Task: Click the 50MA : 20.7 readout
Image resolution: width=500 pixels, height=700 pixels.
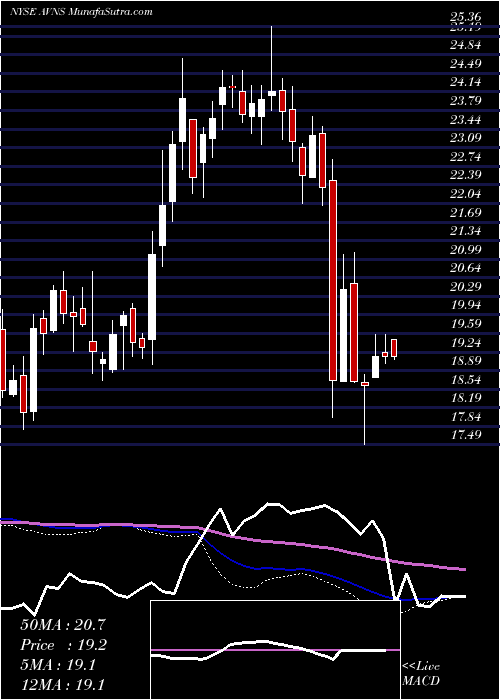Action: [62, 625]
